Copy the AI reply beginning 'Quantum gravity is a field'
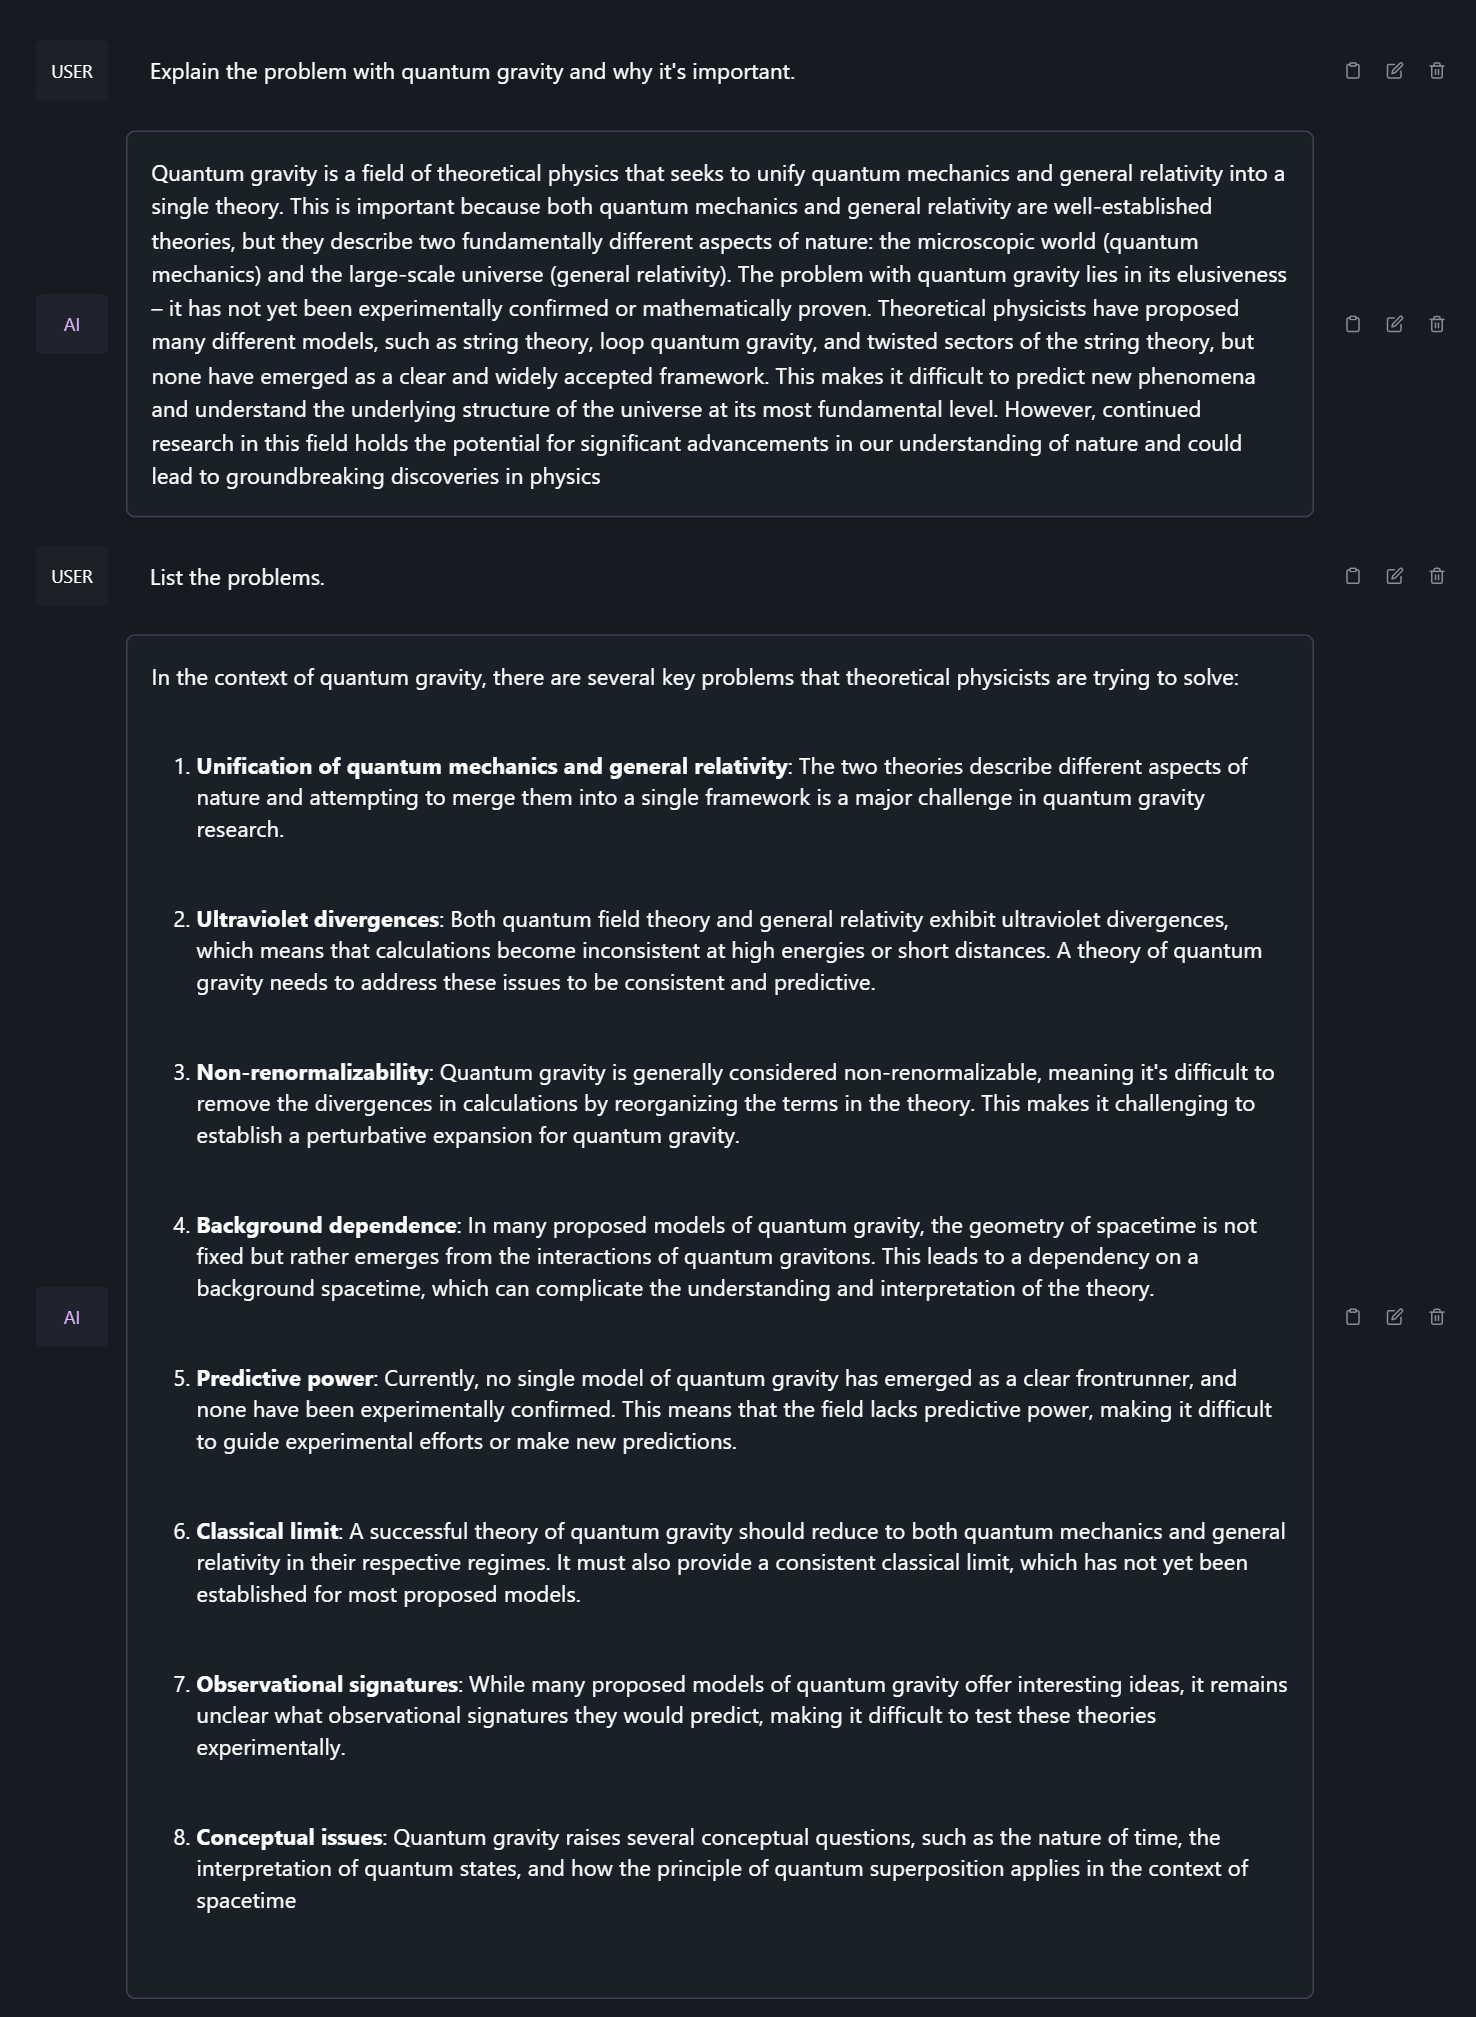Image resolution: width=1476 pixels, height=2017 pixels. click(x=1353, y=324)
